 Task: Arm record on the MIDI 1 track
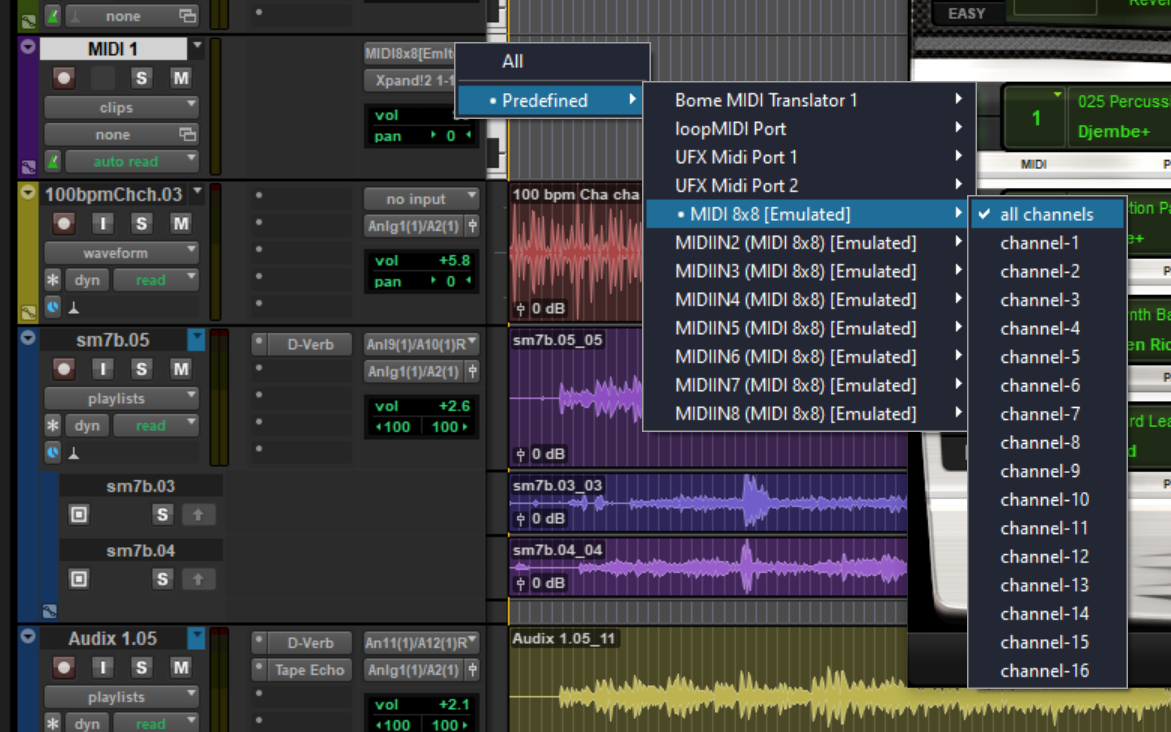click(x=64, y=78)
